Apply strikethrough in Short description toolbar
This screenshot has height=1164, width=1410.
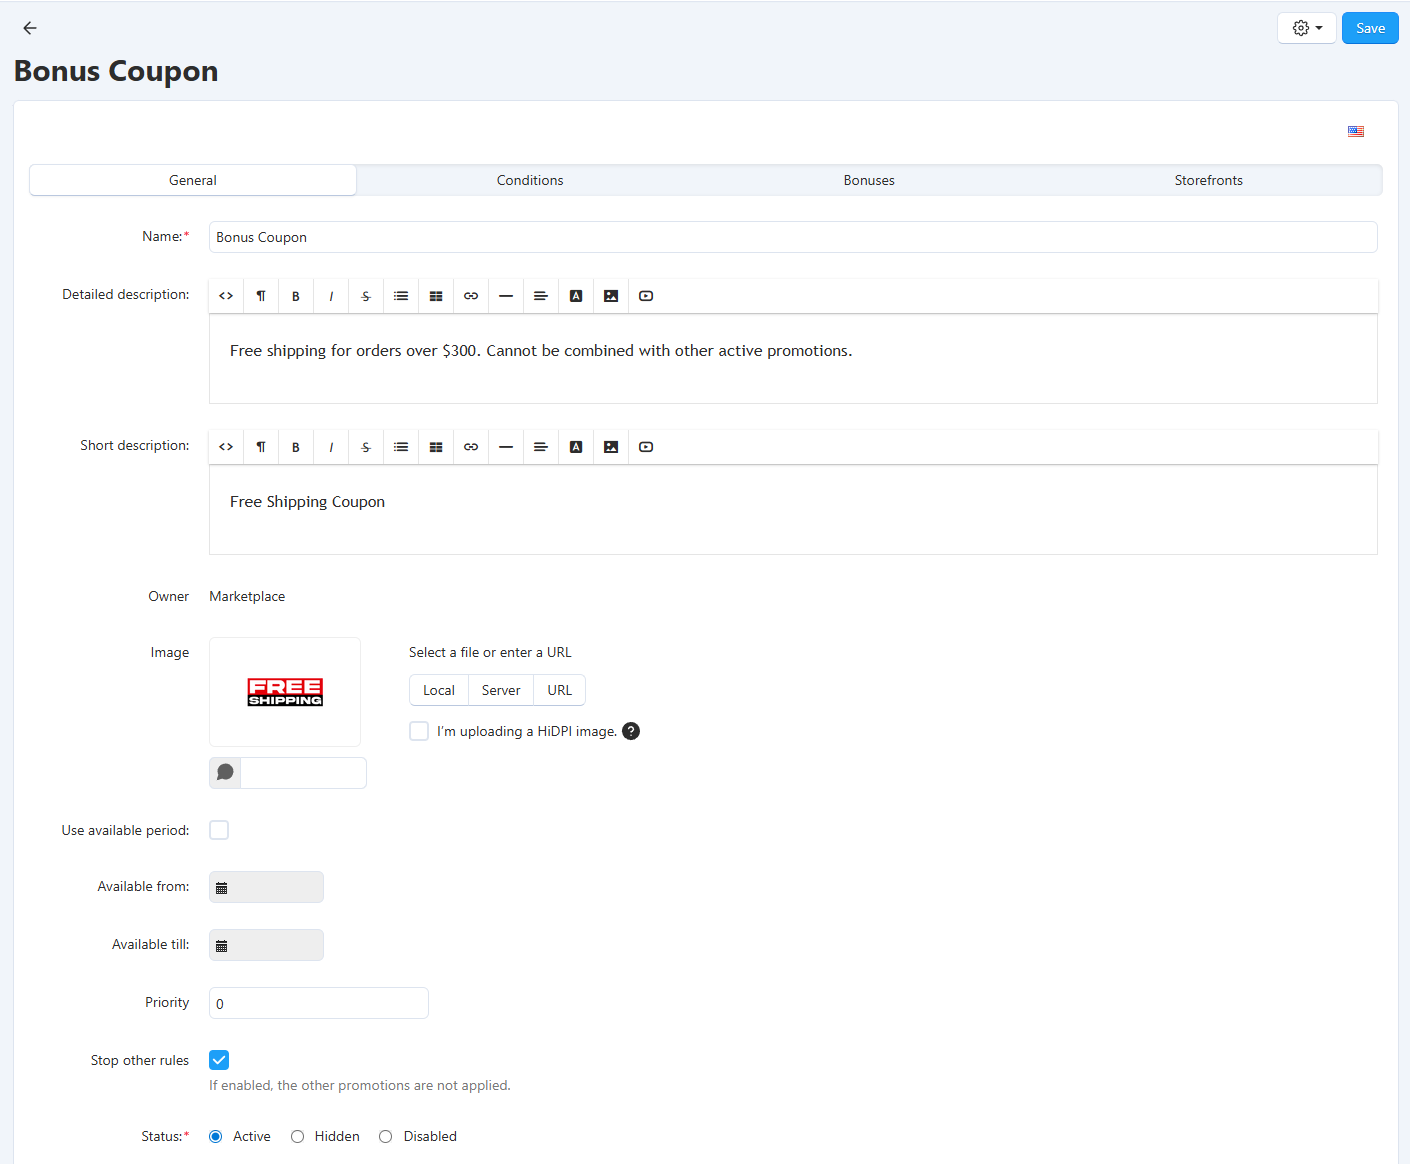[x=366, y=447]
